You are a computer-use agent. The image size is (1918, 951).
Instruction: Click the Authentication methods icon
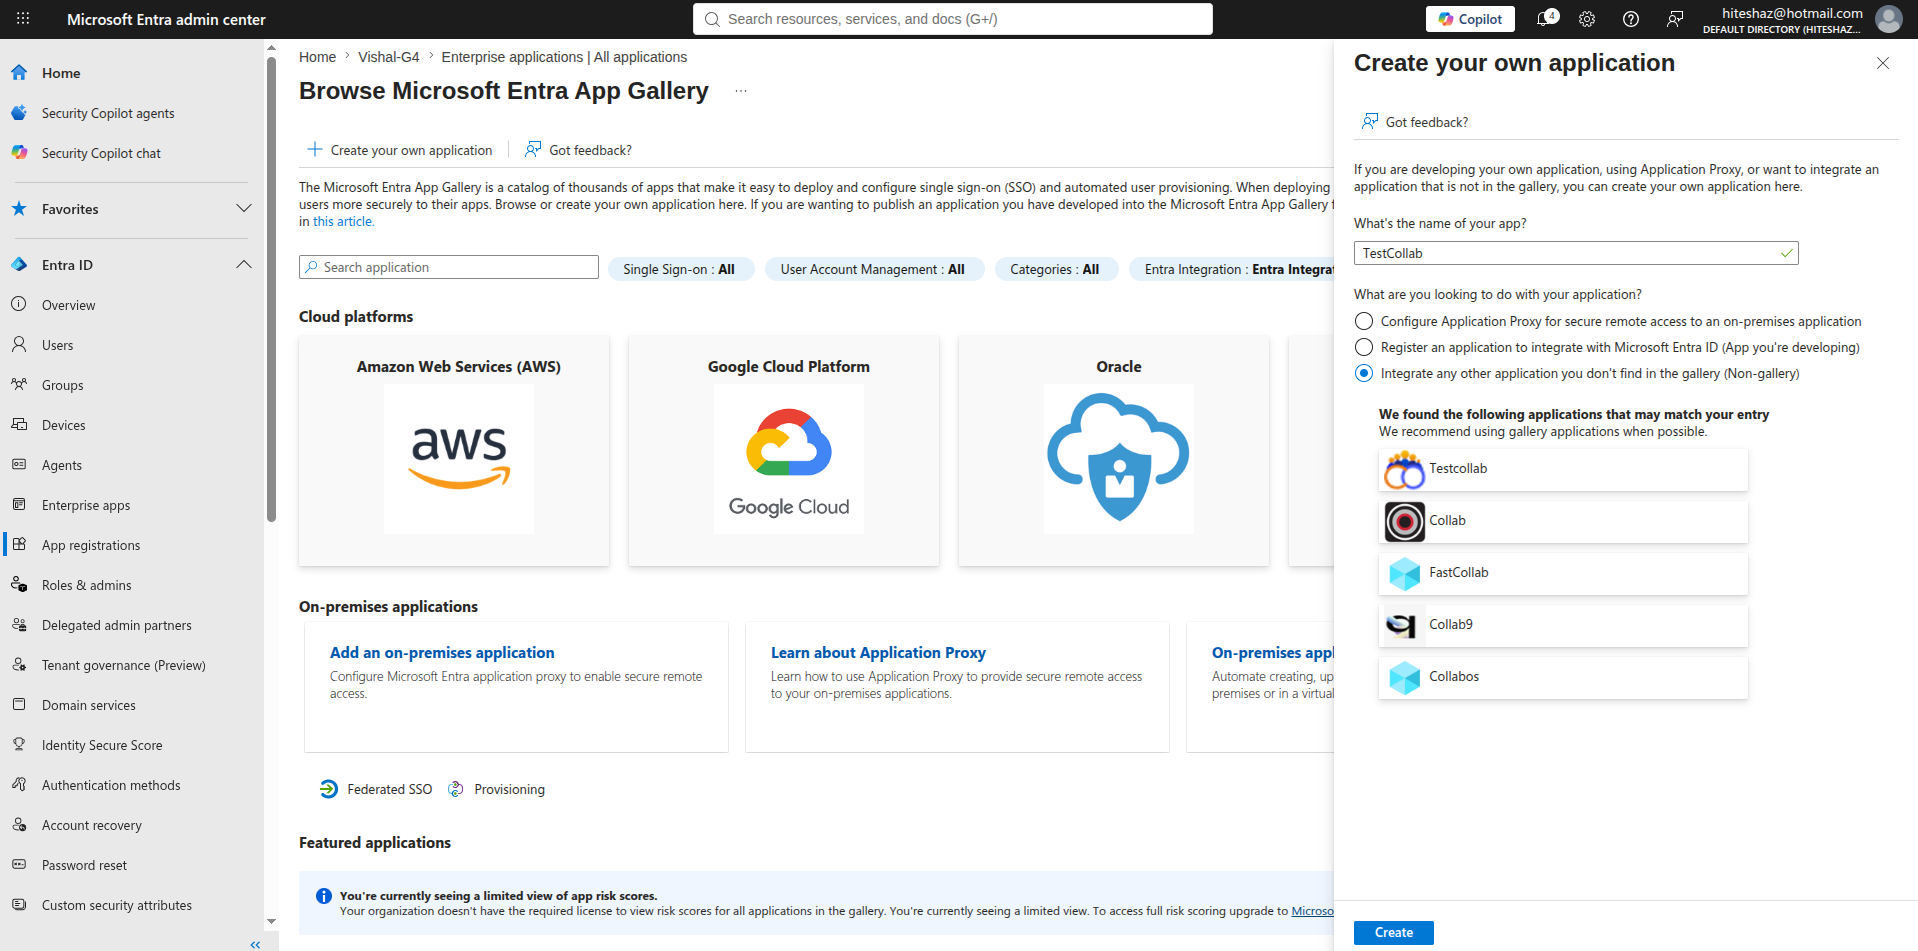[19, 785]
